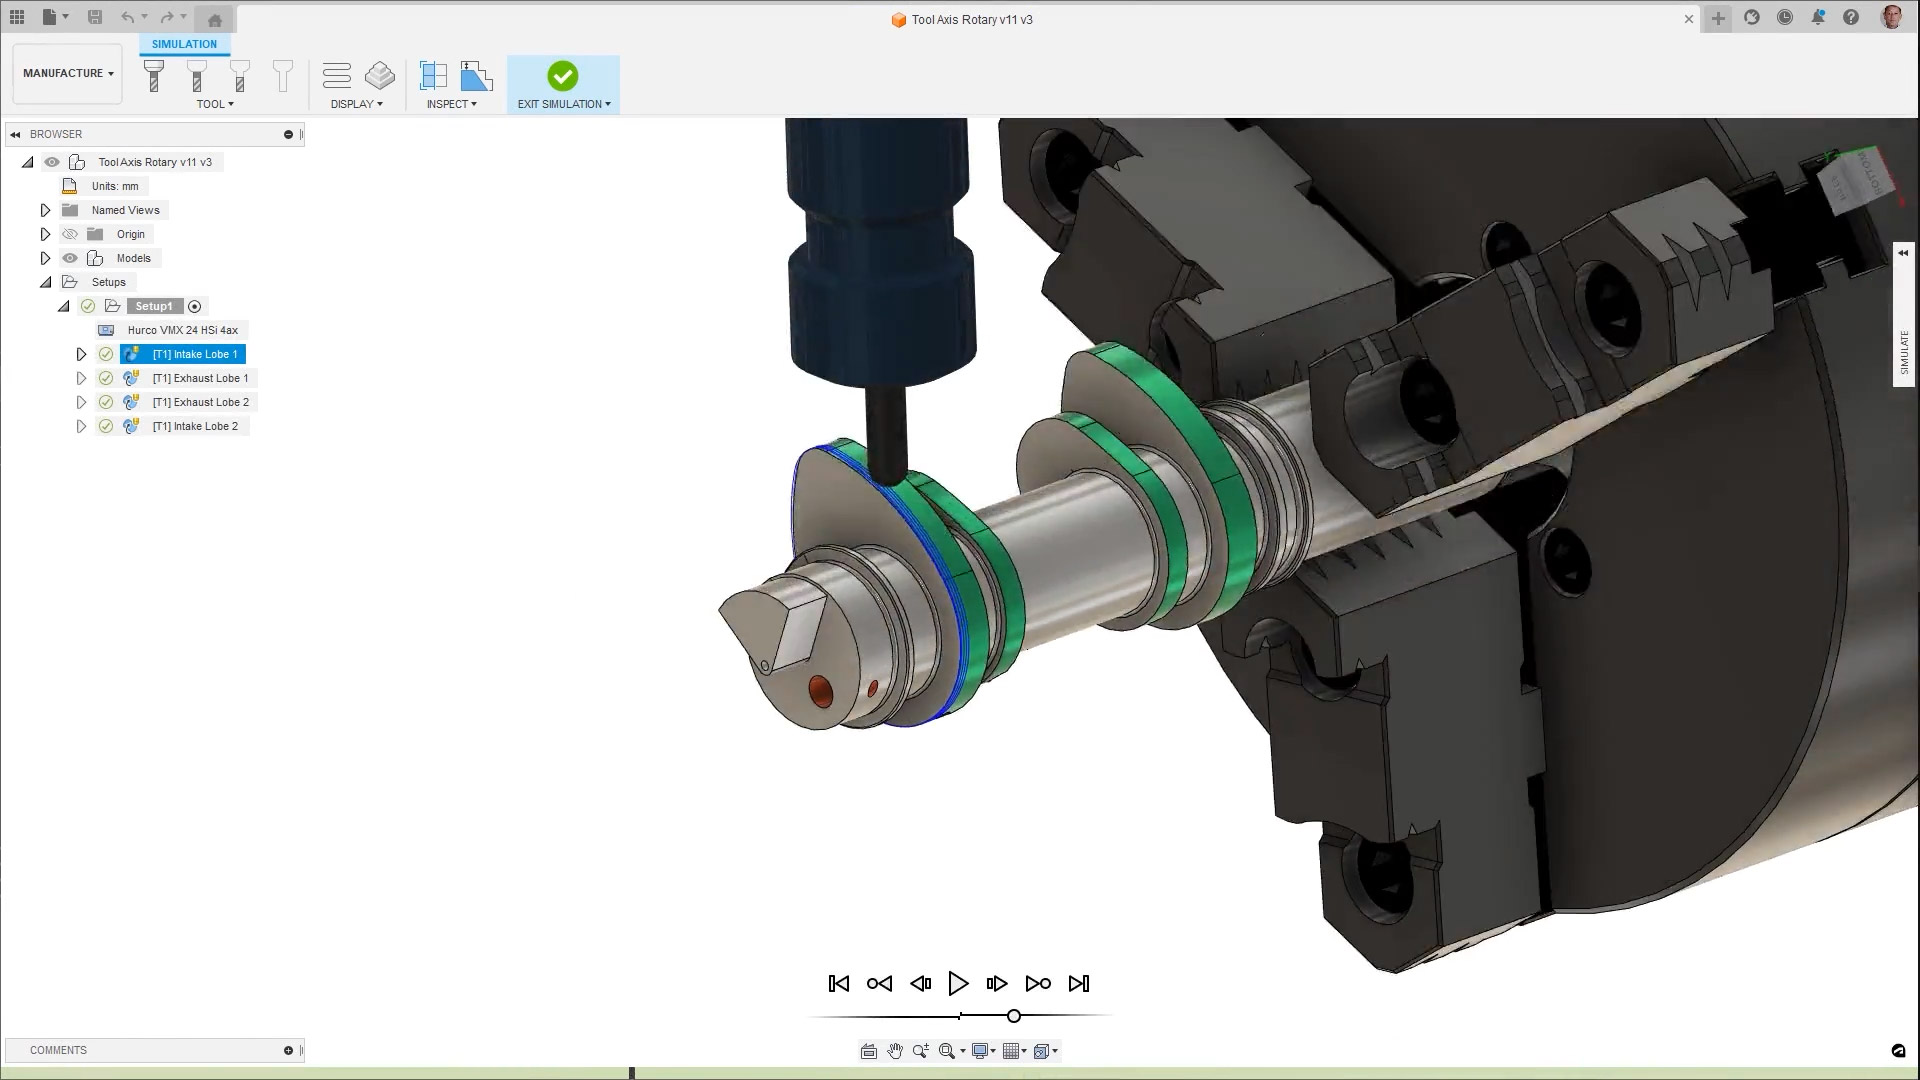Select the SIMULATION tab
This screenshot has width=1920, height=1080.
pyautogui.click(x=184, y=44)
